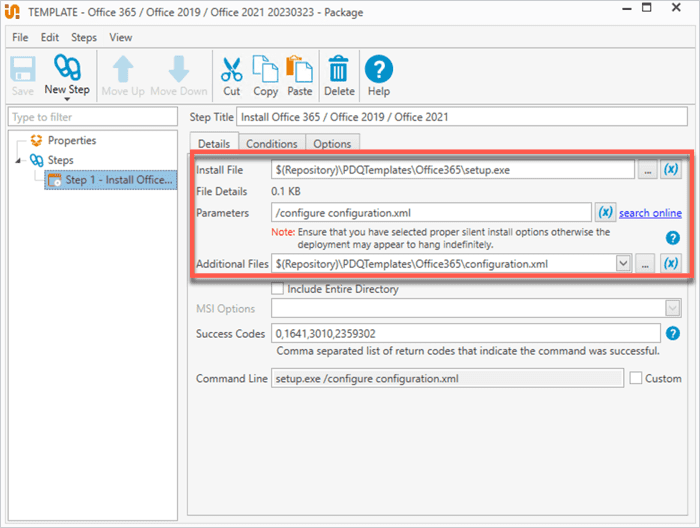Viewport: 700px width, 528px height.
Task: Enable the Custom command line checkbox
Action: tap(636, 378)
